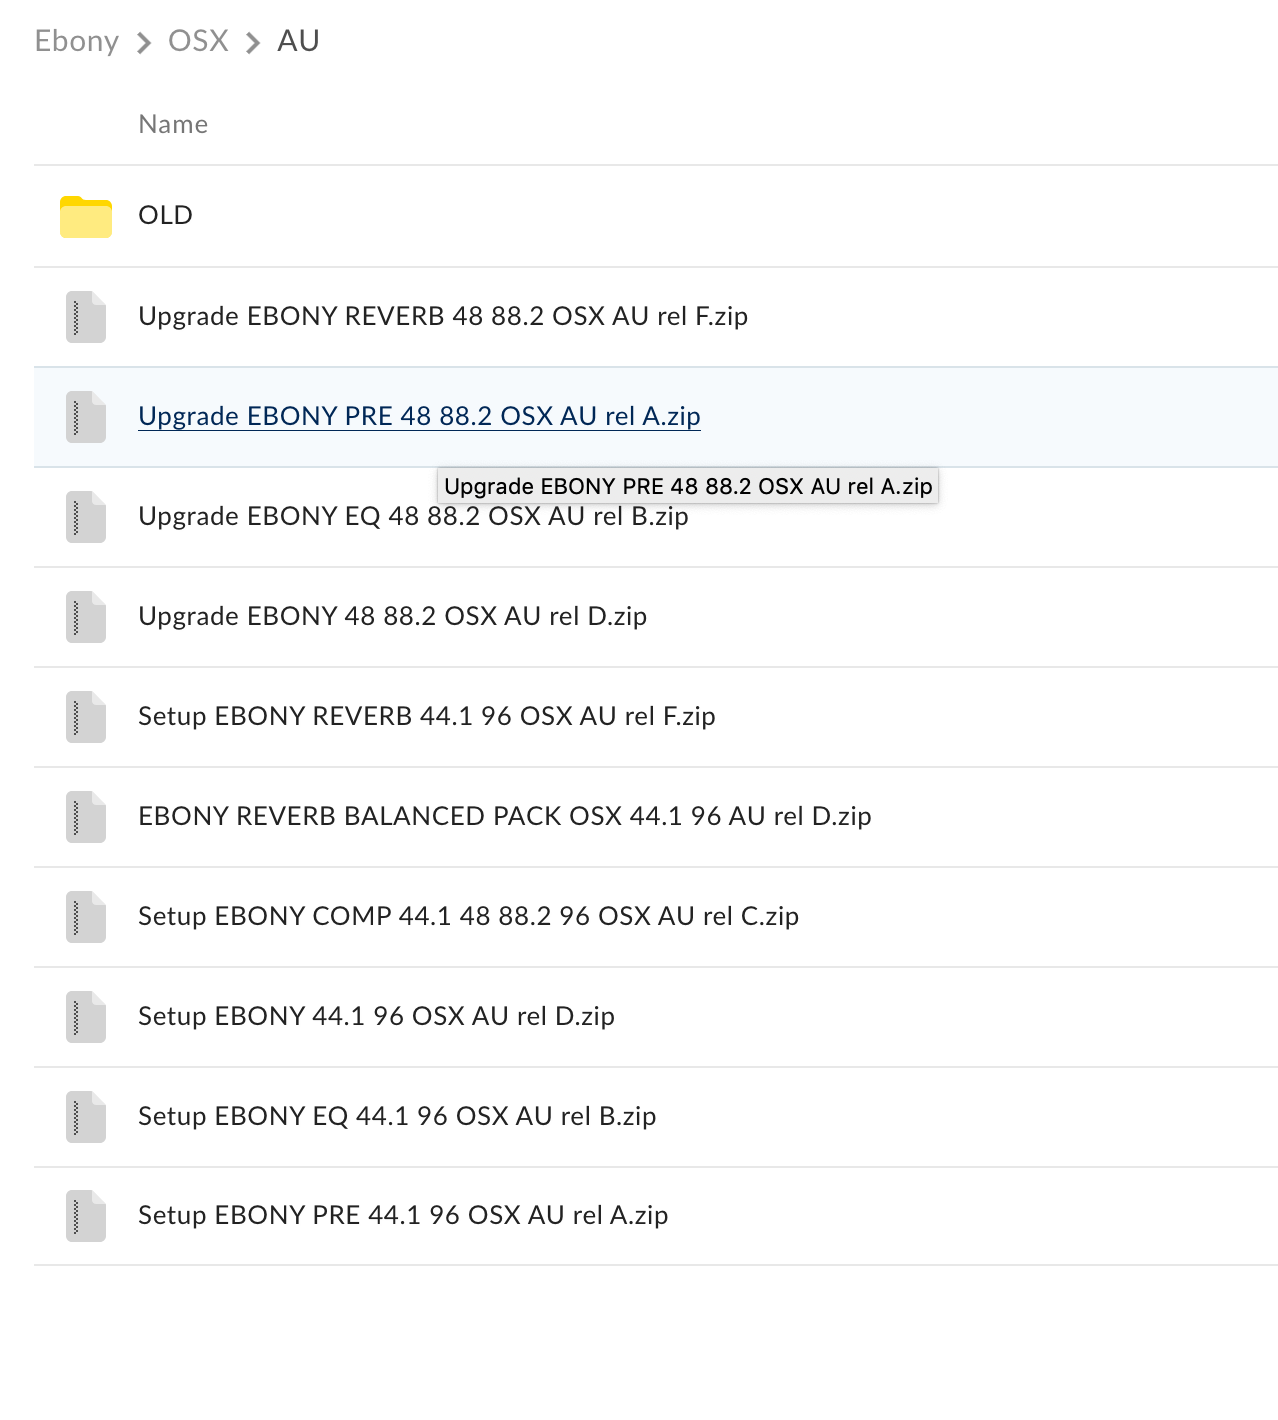The width and height of the screenshot is (1278, 1420).
Task: Select the AU breadcrumb item
Action: (x=298, y=41)
